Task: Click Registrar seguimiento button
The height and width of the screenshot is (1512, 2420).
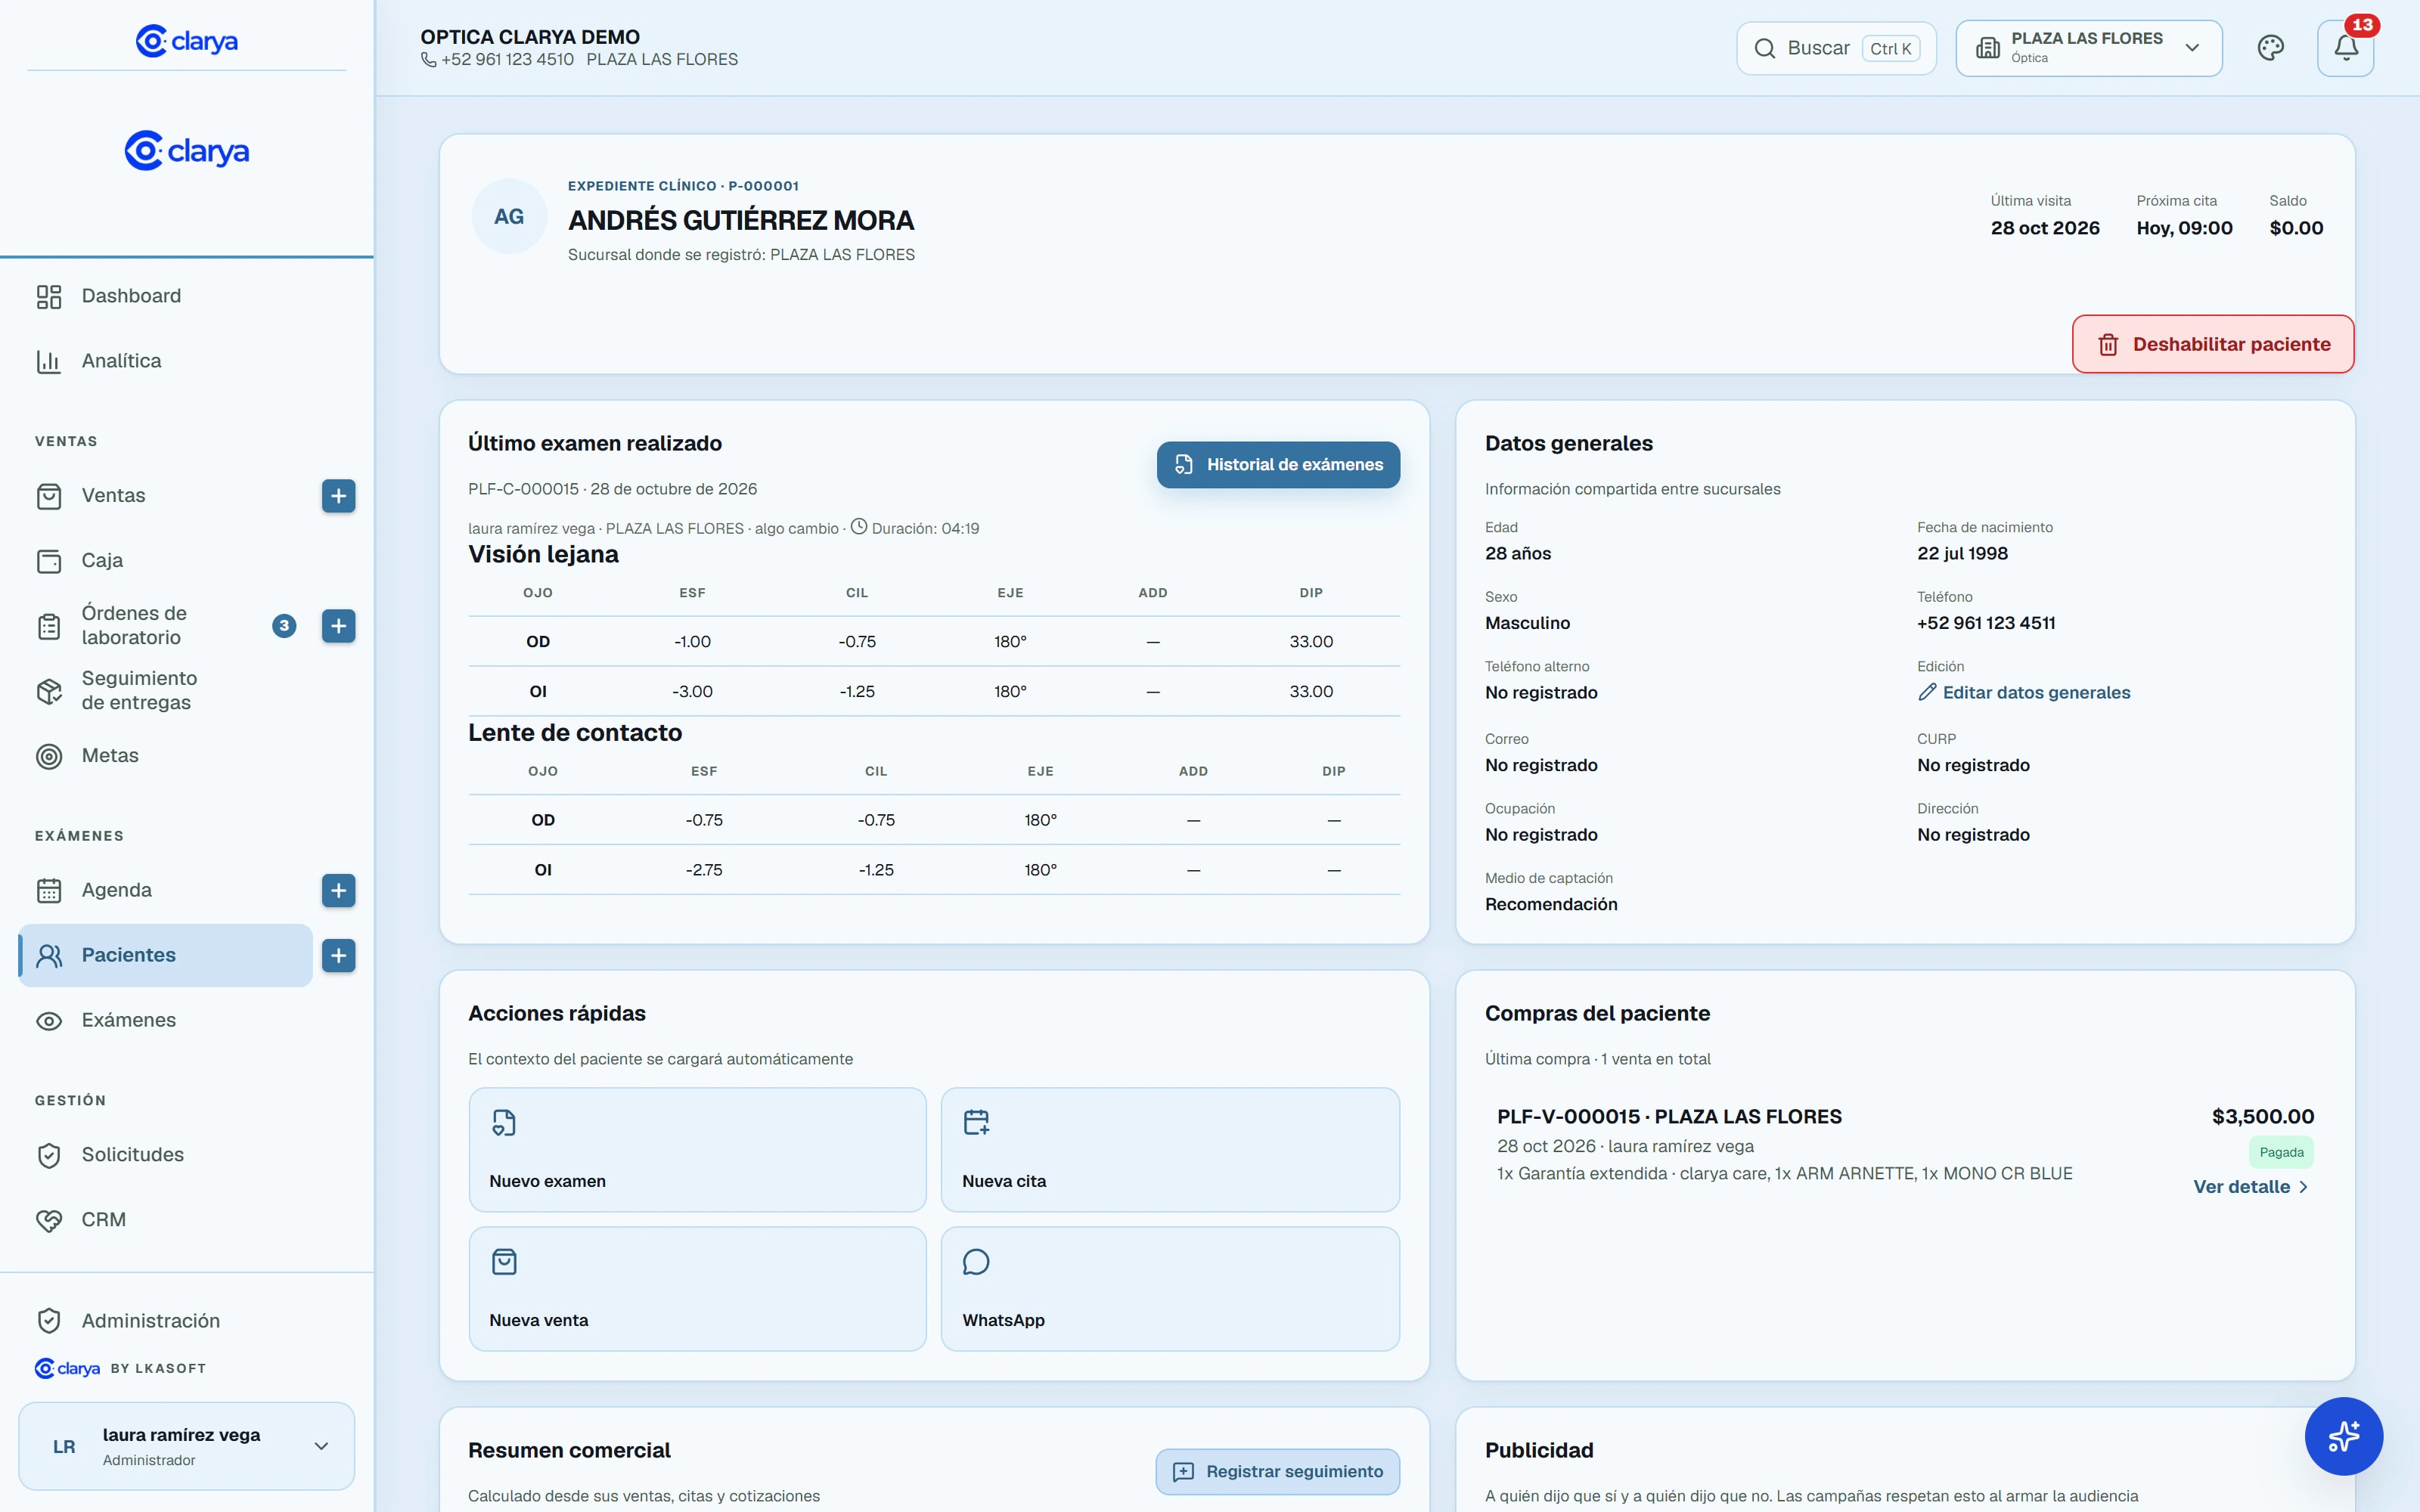Action: coord(1278,1472)
